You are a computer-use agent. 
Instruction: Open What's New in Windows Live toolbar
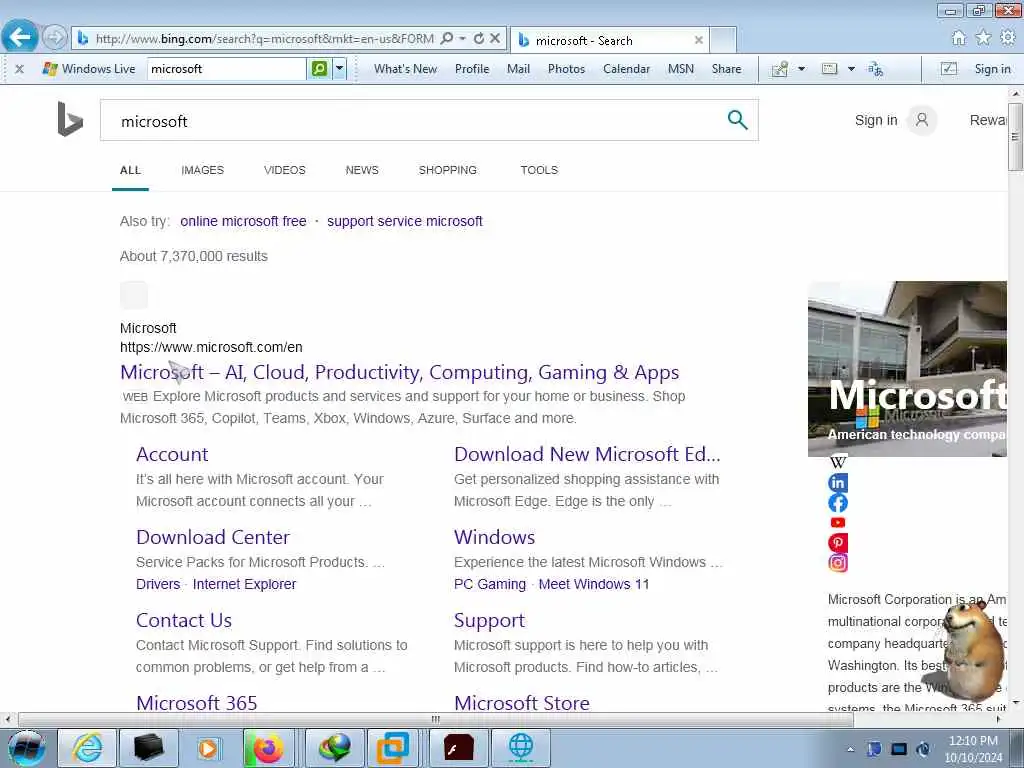[x=406, y=69]
